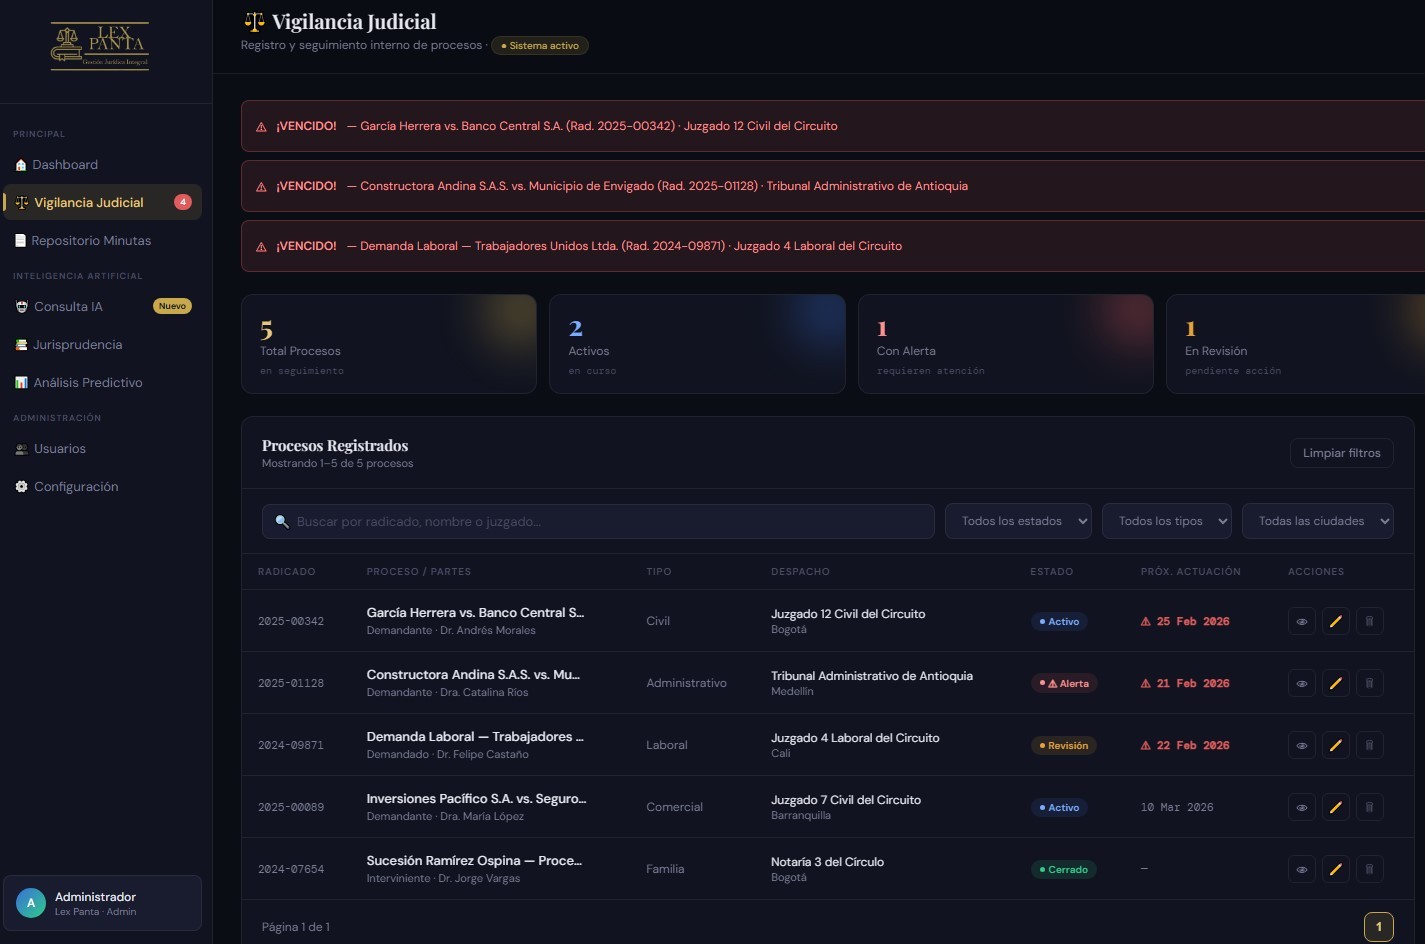This screenshot has width=1425, height=944.
Task: Click the Consulta IA icon
Action: (22, 307)
